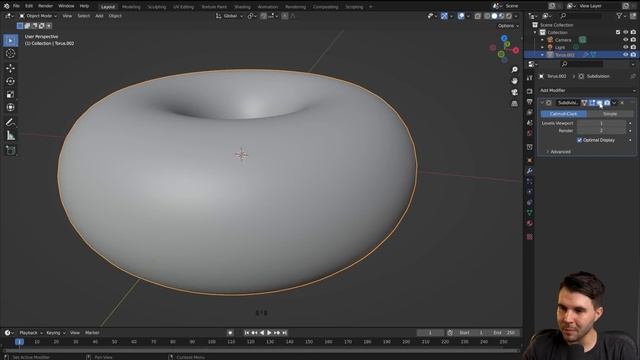Click the pan view hand icon
The height and width of the screenshot is (360, 640).
coord(514,81)
